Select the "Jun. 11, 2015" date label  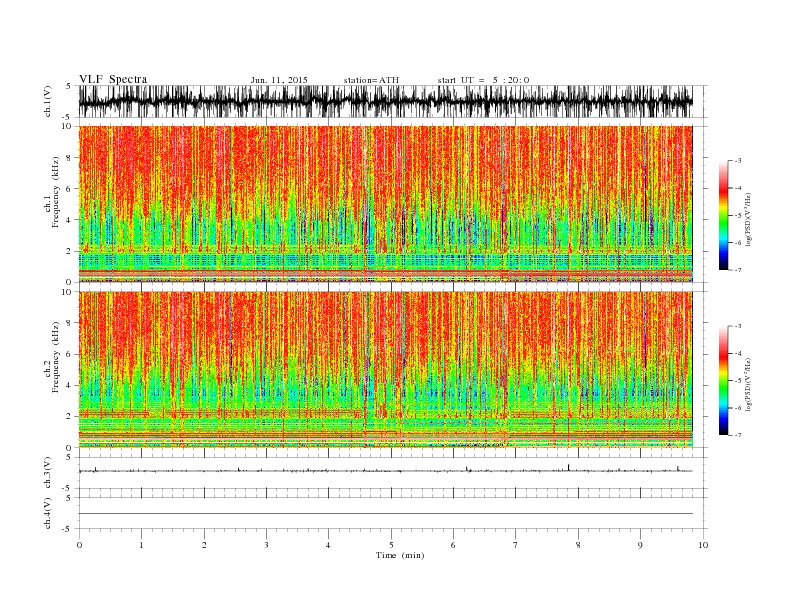coord(279,80)
